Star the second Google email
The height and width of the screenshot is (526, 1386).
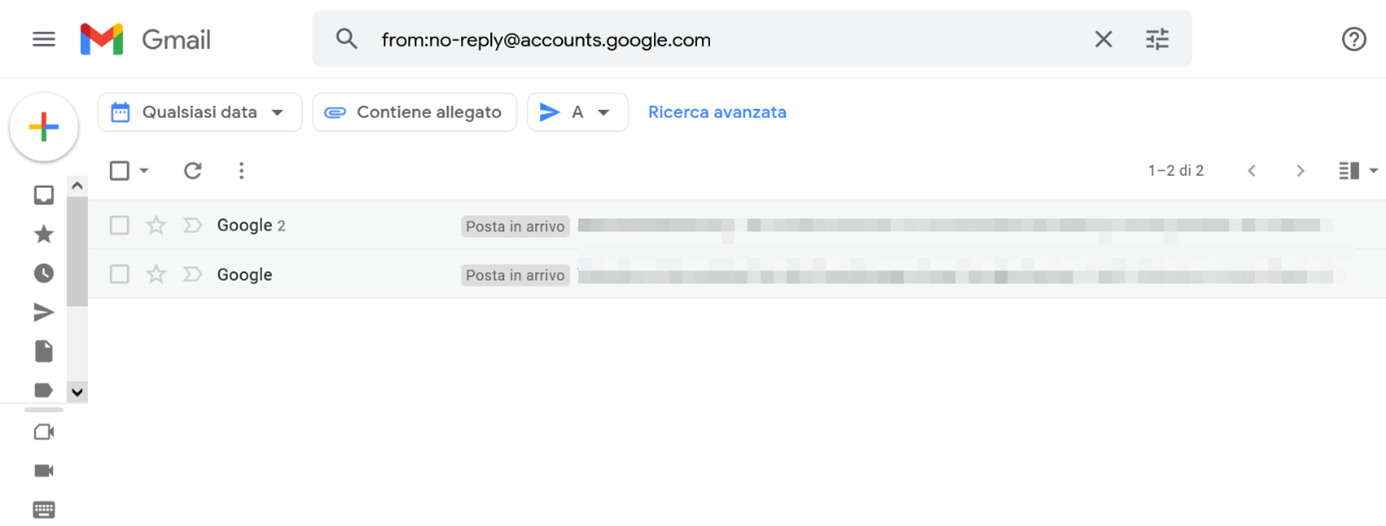(x=156, y=274)
